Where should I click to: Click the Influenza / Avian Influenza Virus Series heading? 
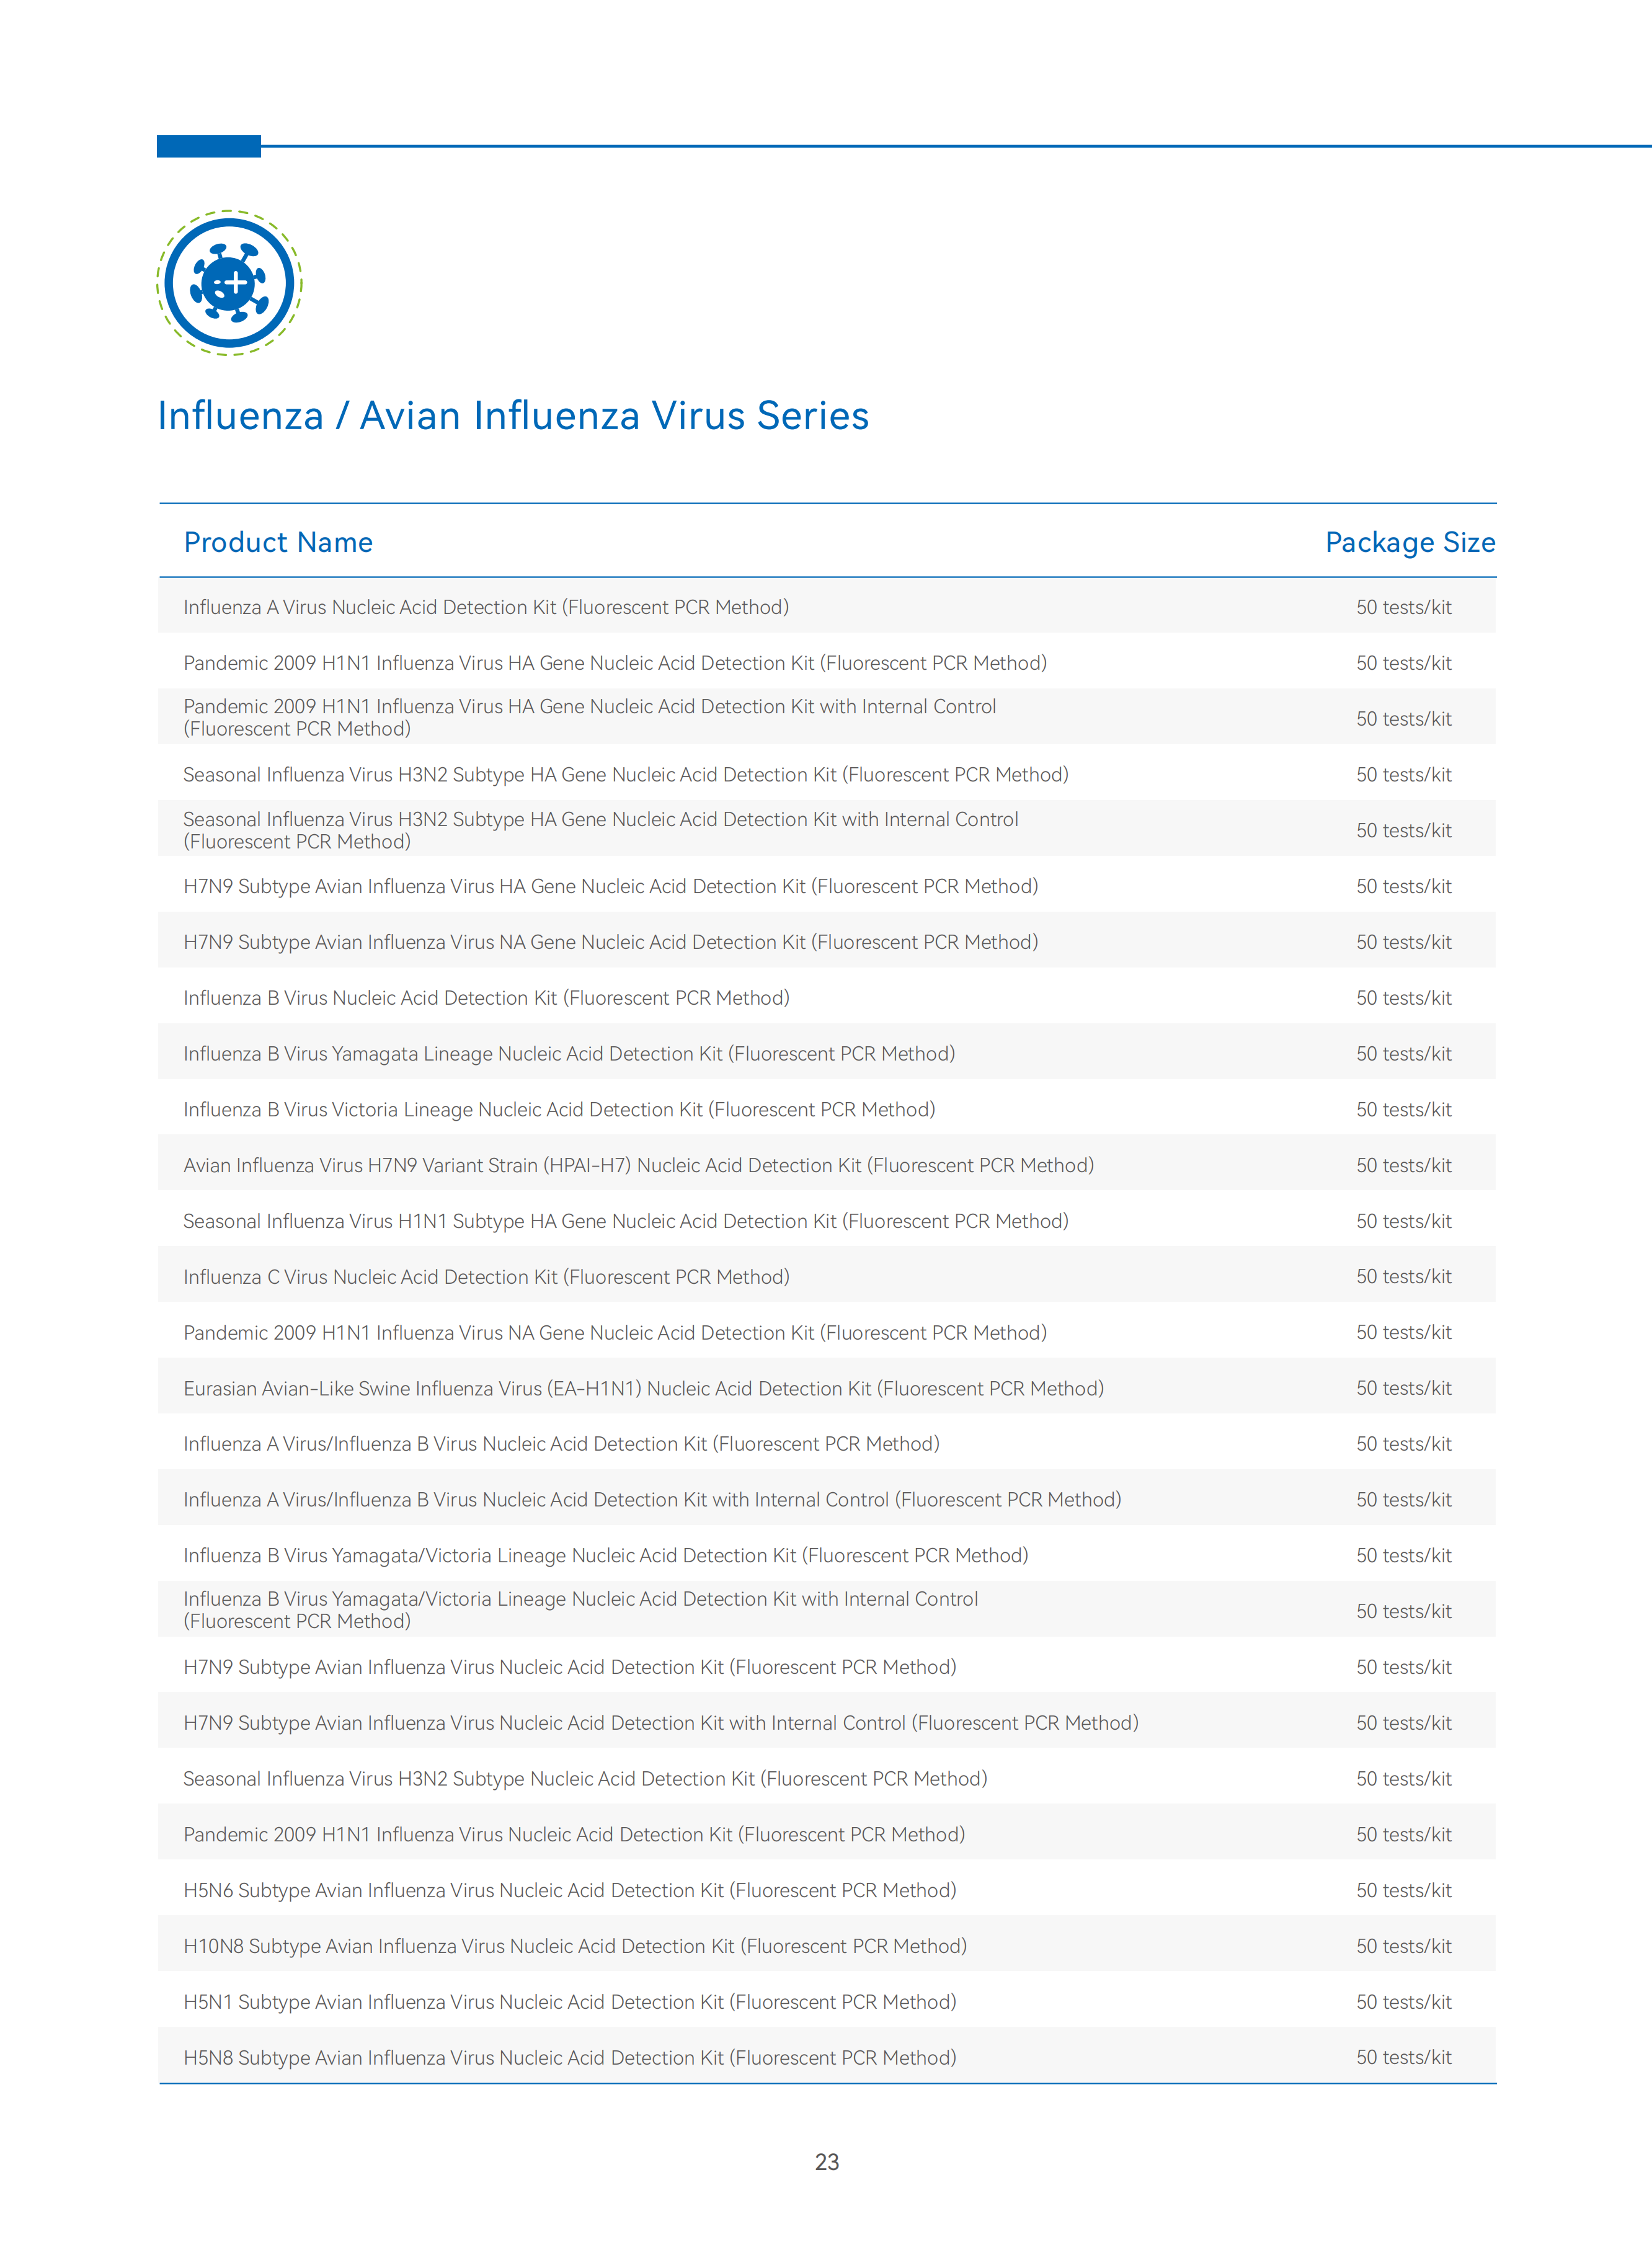click(513, 416)
